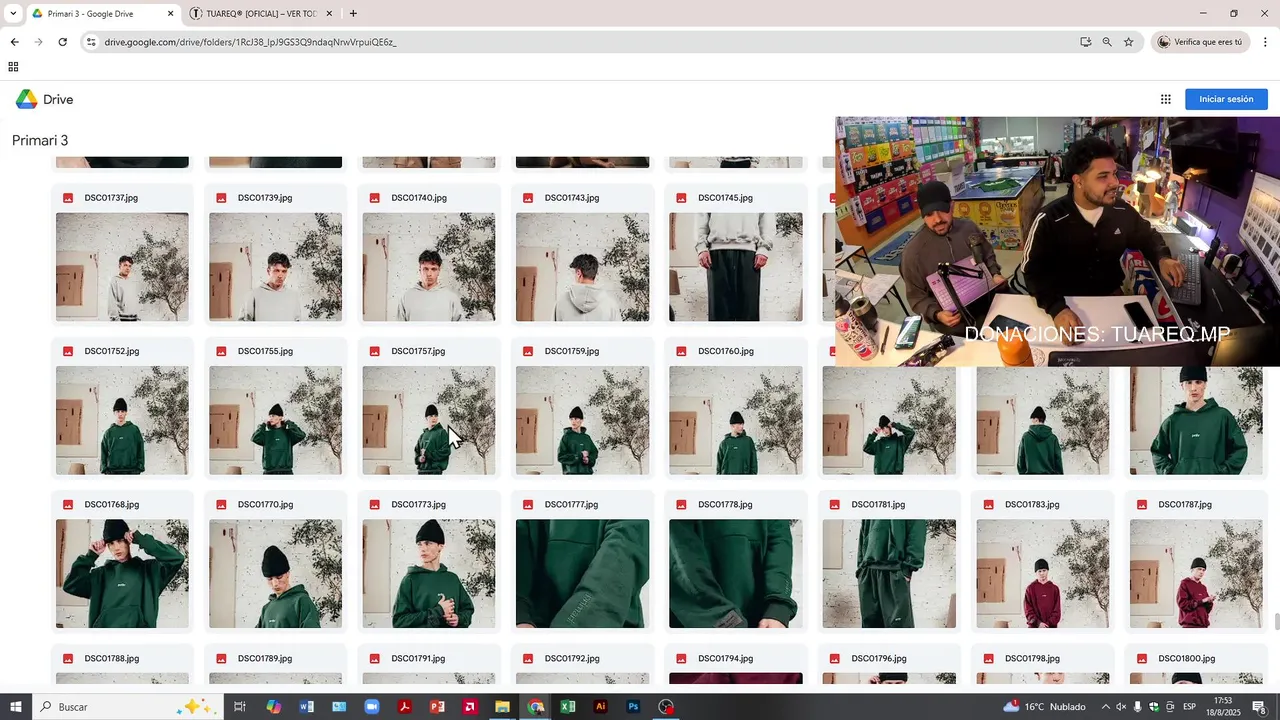1280x720 pixels.
Task: Launch Photoshop from the taskbar
Action: point(633,707)
